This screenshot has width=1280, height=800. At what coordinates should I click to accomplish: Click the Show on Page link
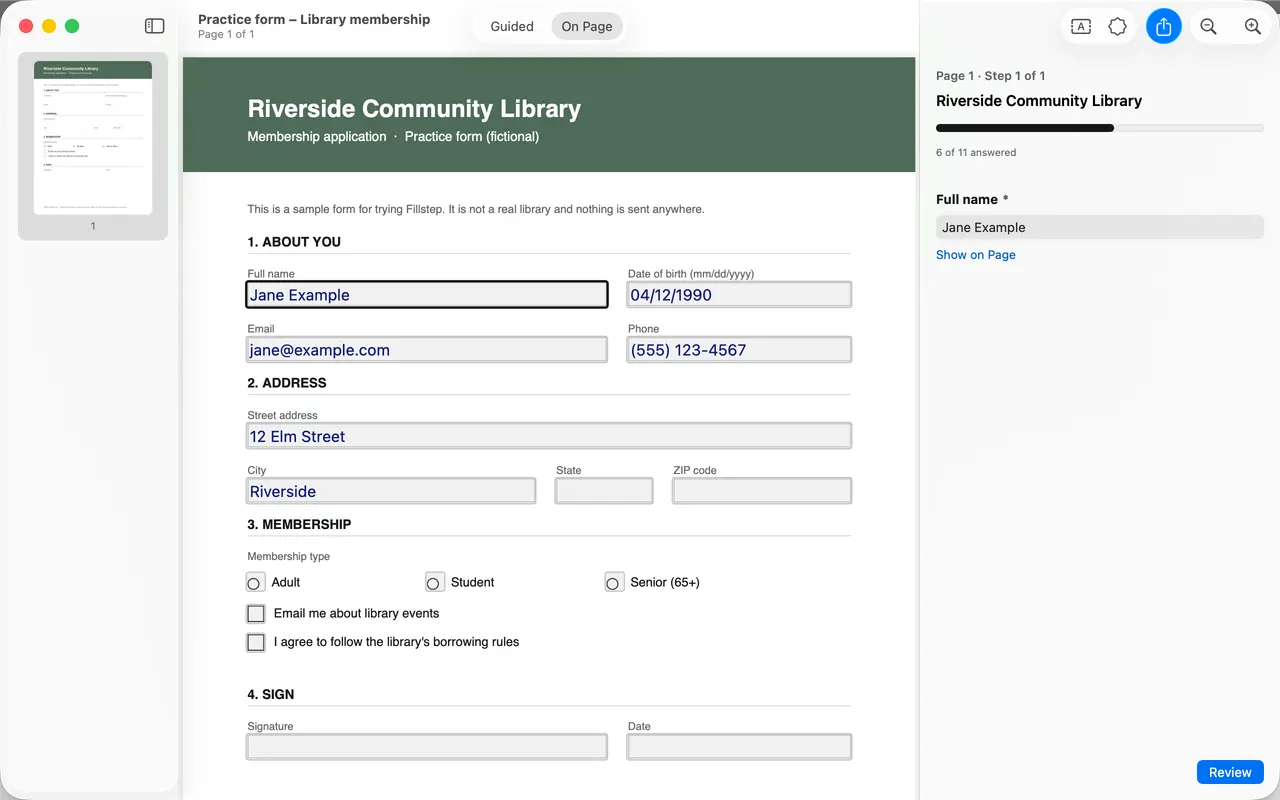tap(976, 255)
